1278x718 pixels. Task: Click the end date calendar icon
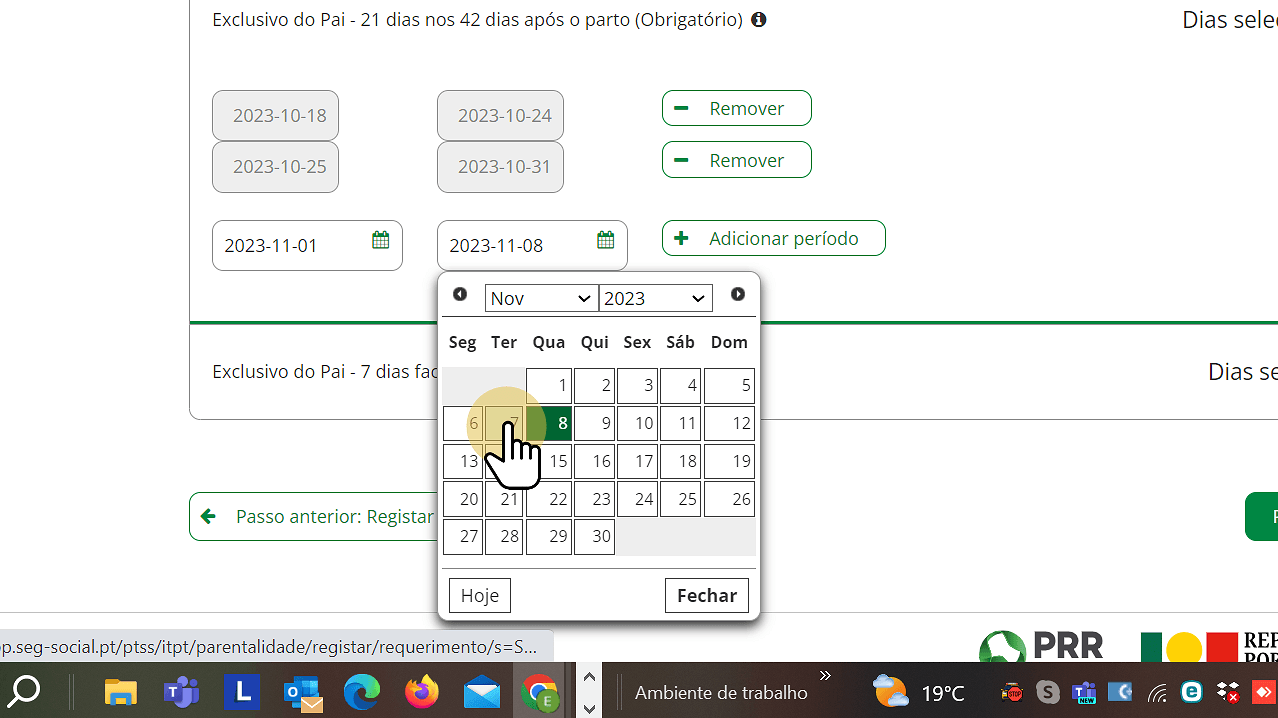(x=605, y=240)
